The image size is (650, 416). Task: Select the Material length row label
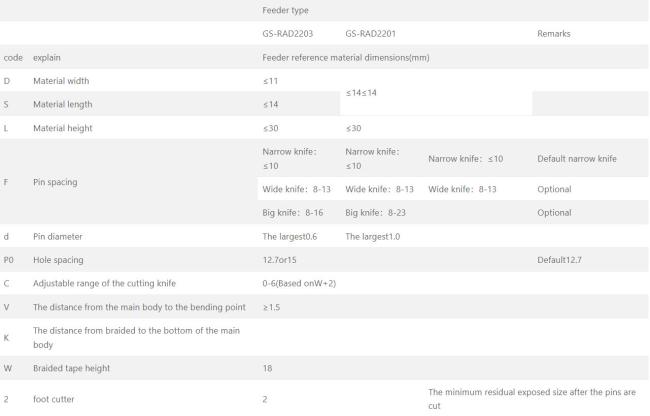[x=63, y=104]
